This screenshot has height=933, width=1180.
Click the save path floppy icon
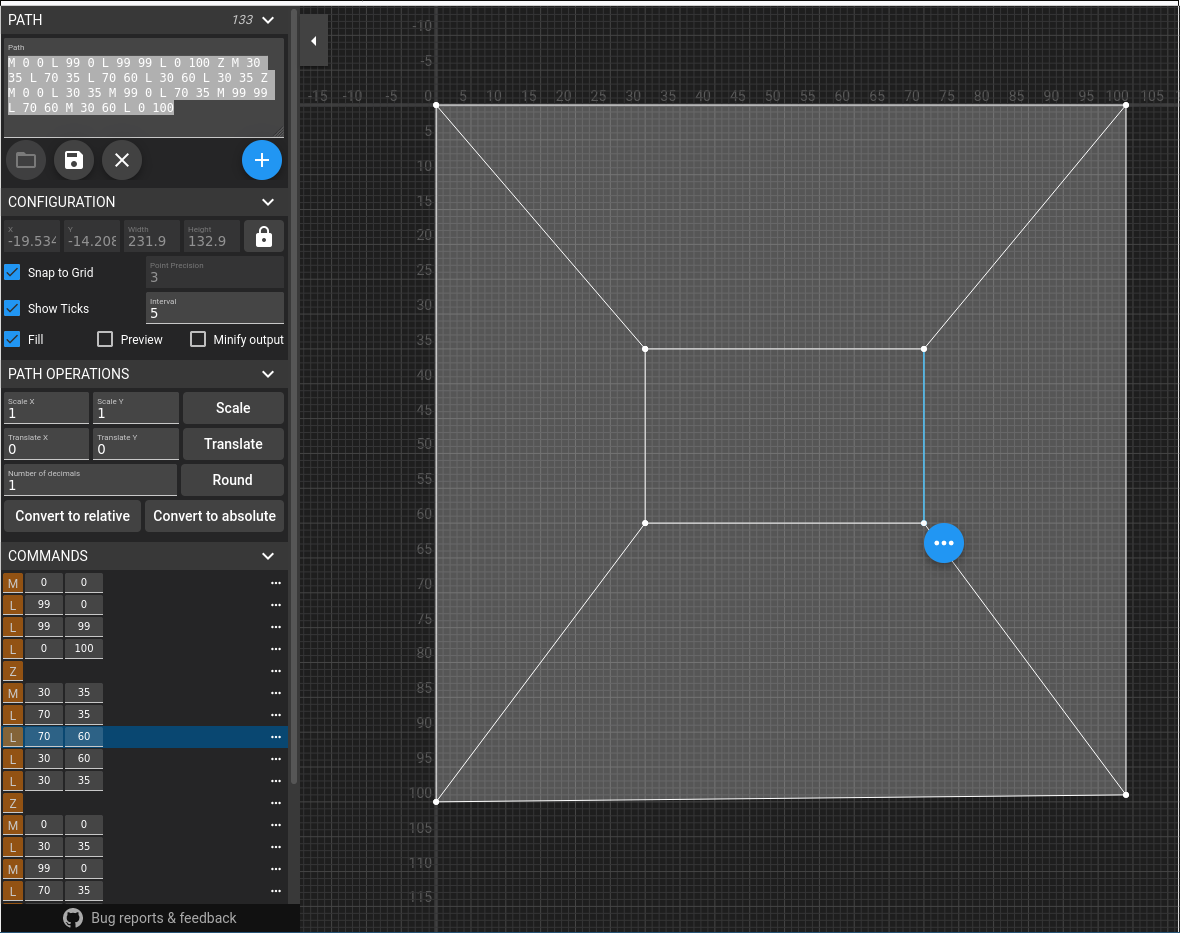(x=74, y=160)
